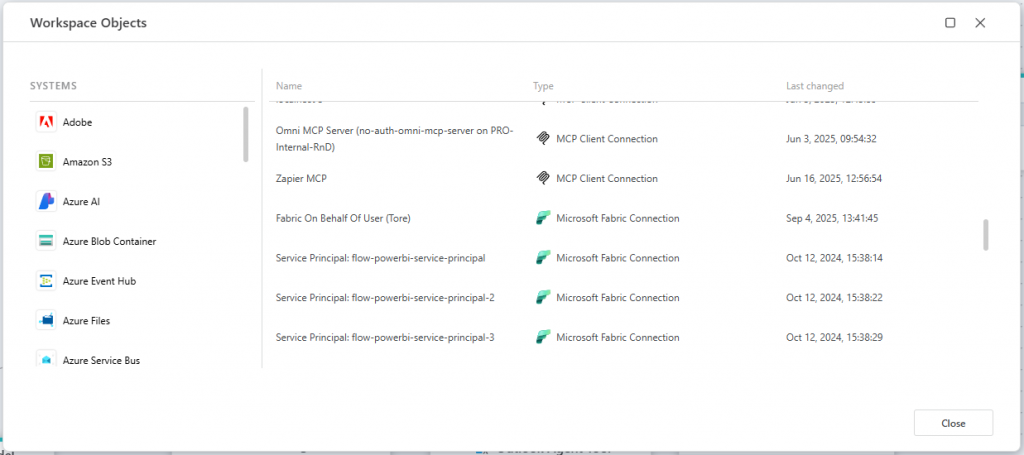The width and height of the screenshot is (1024, 455).
Task: Select the Azure Files icon
Action: pyautogui.click(x=45, y=321)
